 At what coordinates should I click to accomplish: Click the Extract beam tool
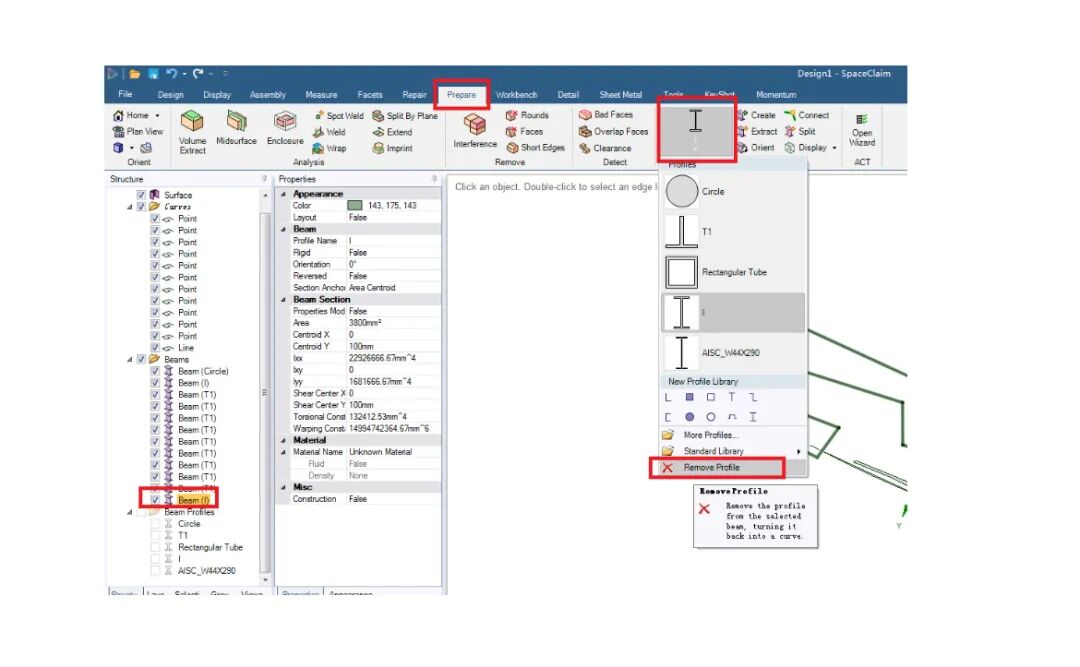click(x=758, y=131)
